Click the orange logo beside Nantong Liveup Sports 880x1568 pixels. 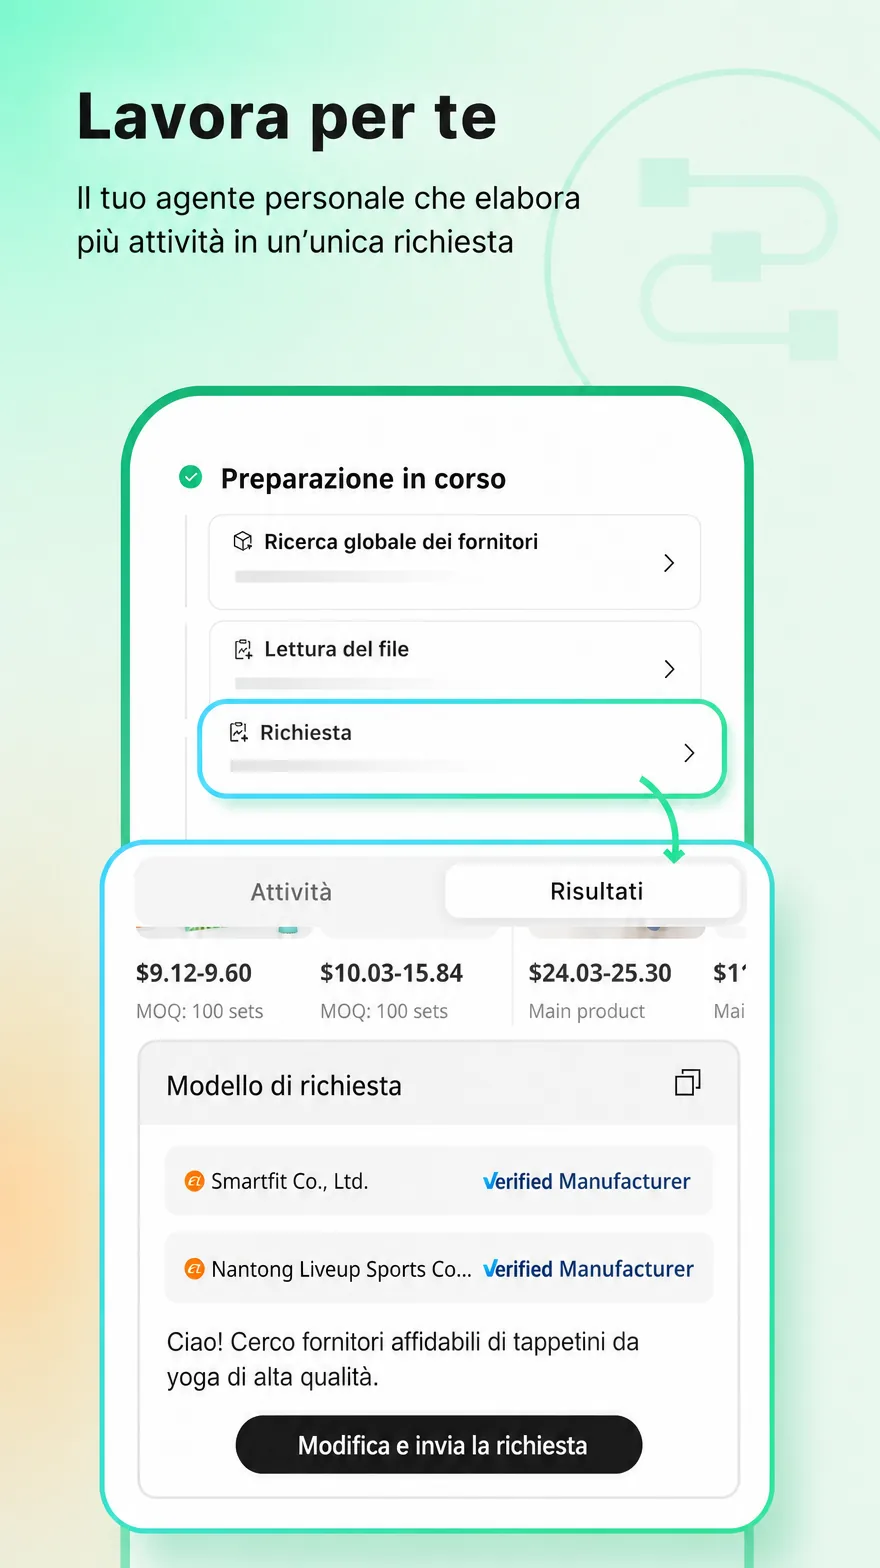(195, 1269)
